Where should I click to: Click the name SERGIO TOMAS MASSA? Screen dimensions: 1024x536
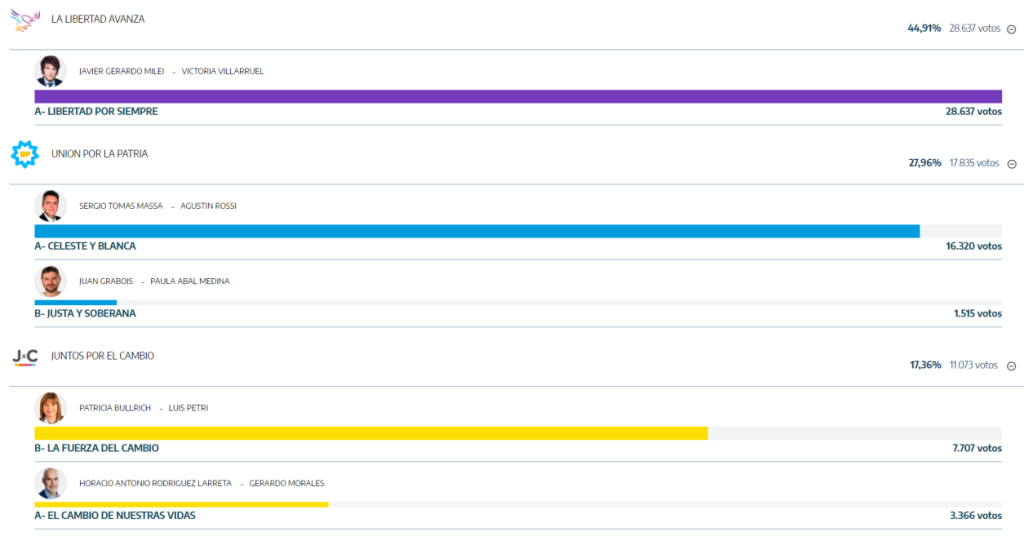[121, 206]
